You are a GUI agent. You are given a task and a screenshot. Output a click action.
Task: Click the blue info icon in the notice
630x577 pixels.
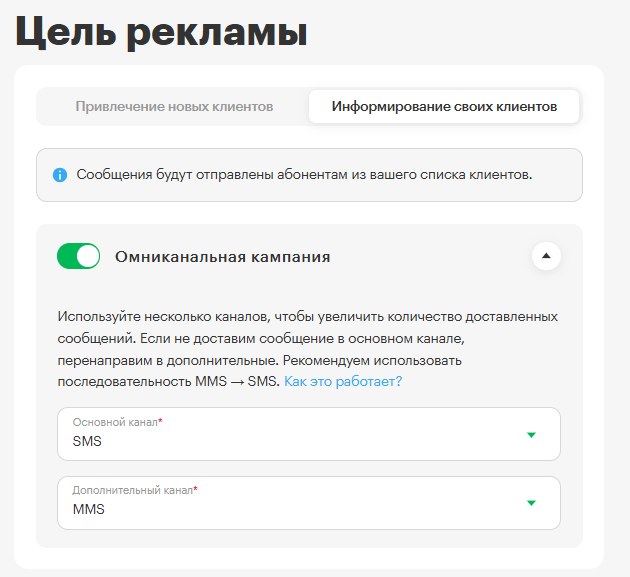(60, 175)
